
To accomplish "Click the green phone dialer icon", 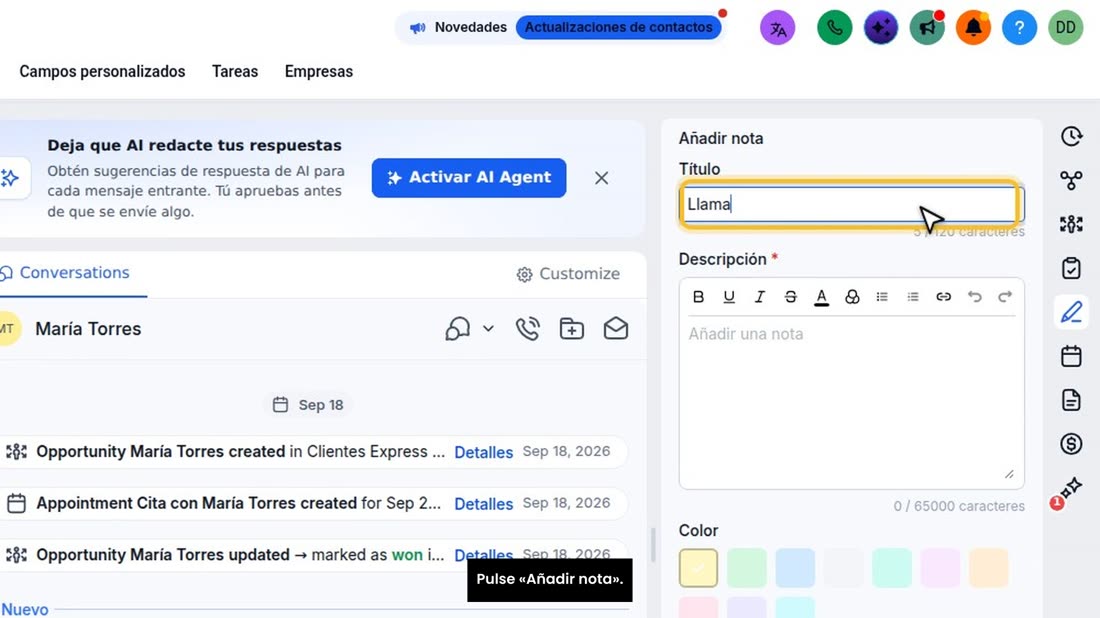I will 834,28.
